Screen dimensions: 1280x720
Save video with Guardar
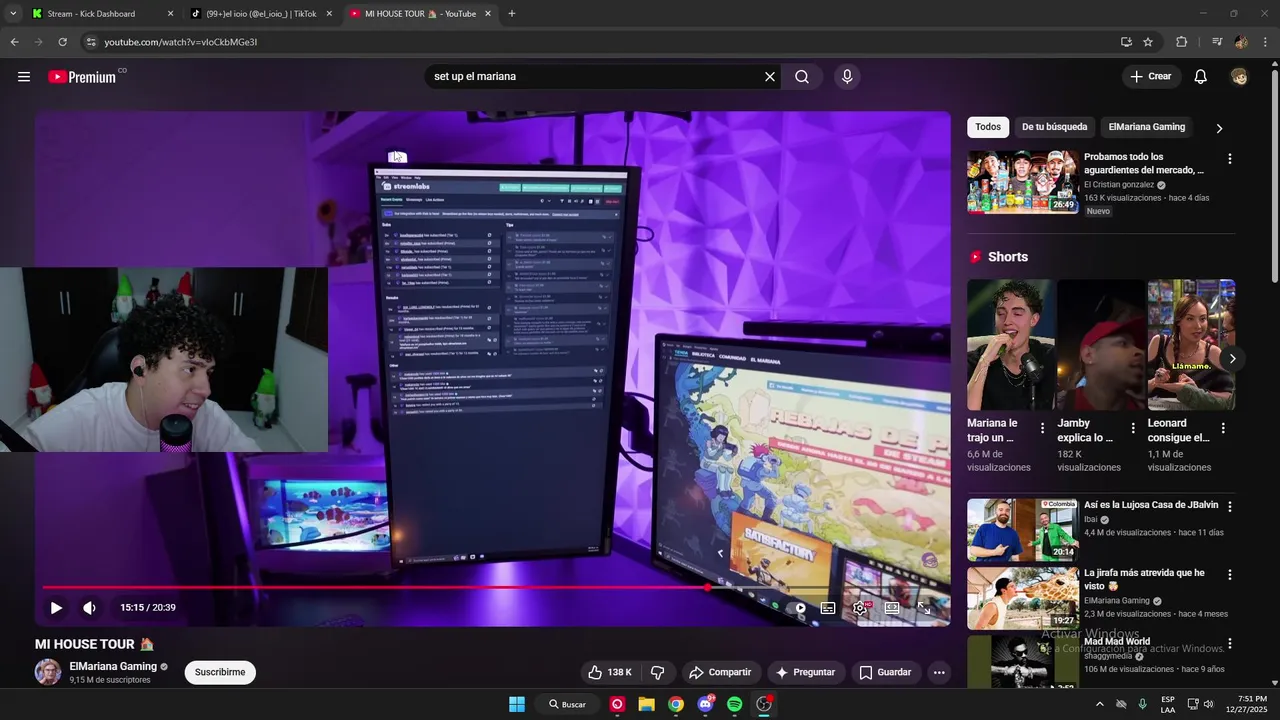885,673
